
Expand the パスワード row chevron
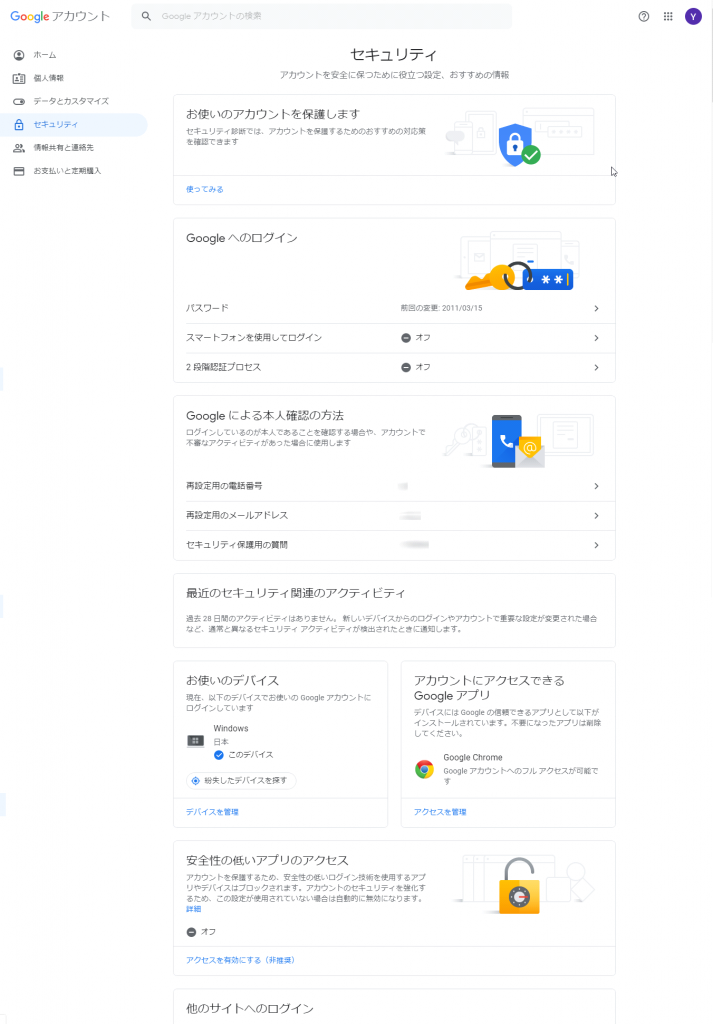point(596,308)
